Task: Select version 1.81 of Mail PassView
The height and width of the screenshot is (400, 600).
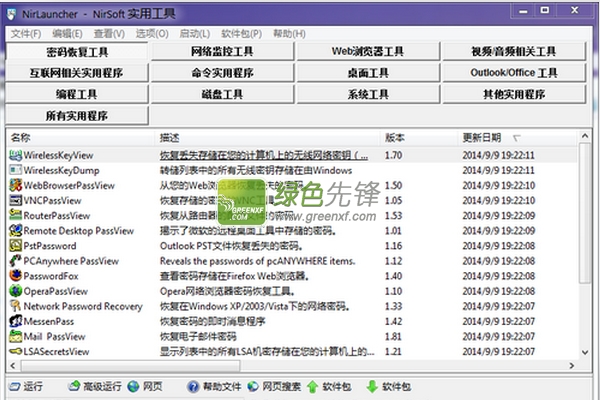Action: point(393,336)
